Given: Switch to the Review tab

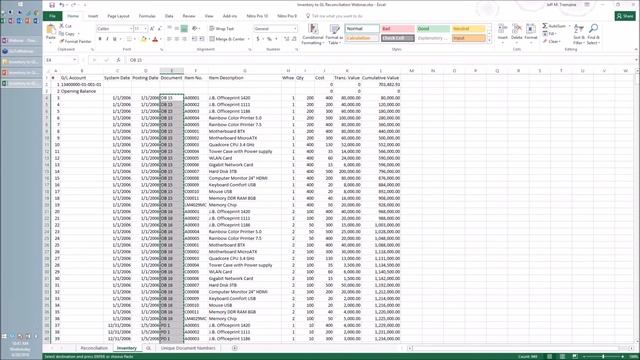Looking at the screenshot, I should point(189,16).
